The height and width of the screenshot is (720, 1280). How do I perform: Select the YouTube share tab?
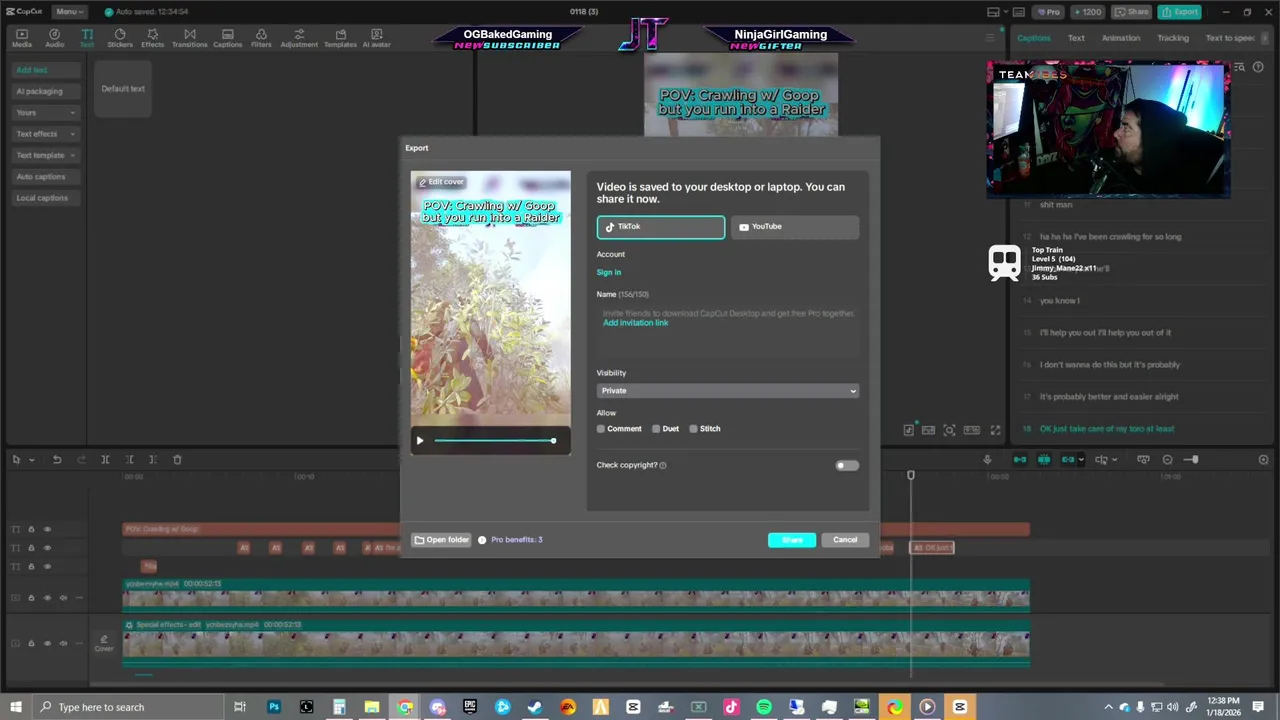(795, 227)
